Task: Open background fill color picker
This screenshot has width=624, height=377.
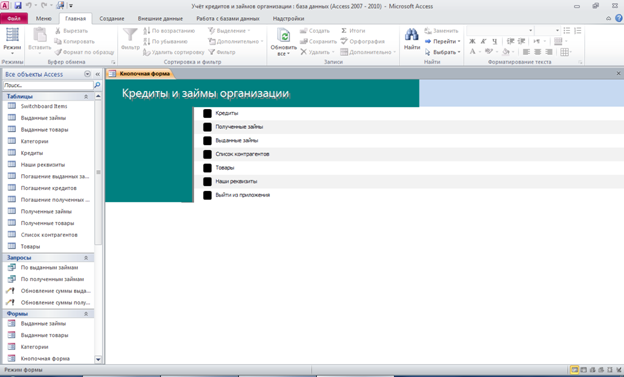Action: point(508,52)
